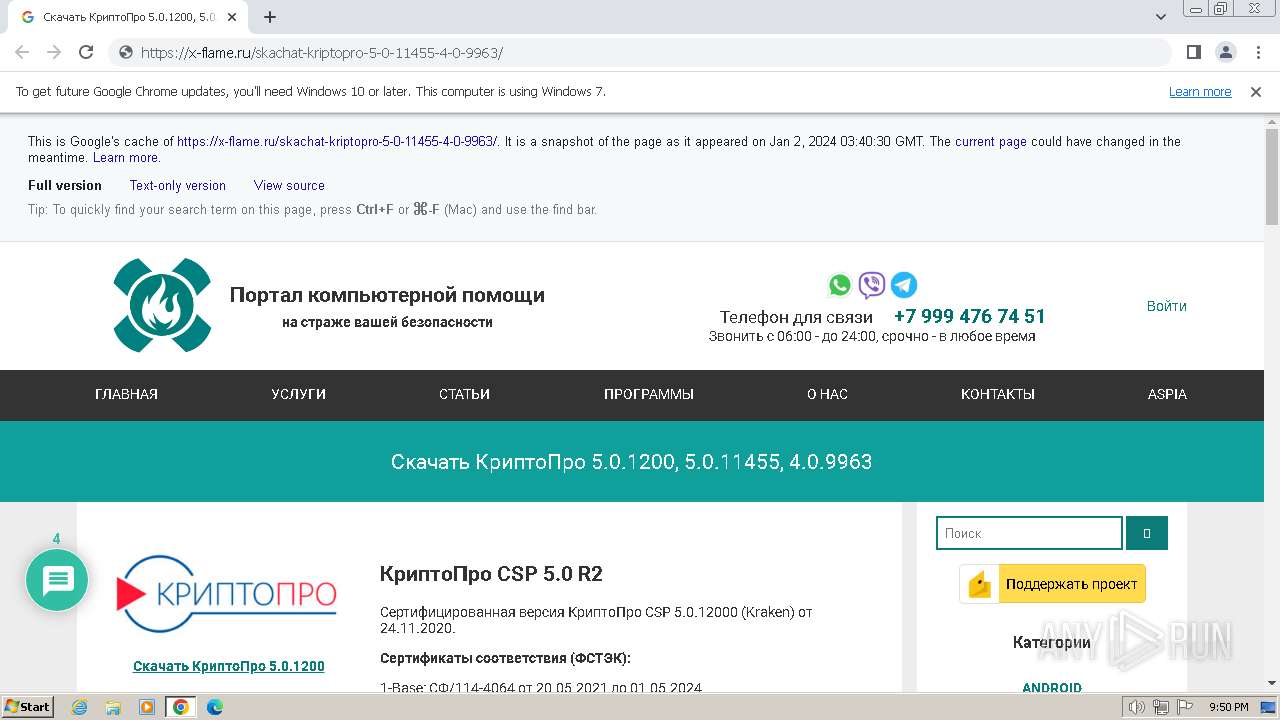Image resolution: width=1280 pixels, height=720 pixels.
Task: Click Learn more in cache notice
Action: 126,158
